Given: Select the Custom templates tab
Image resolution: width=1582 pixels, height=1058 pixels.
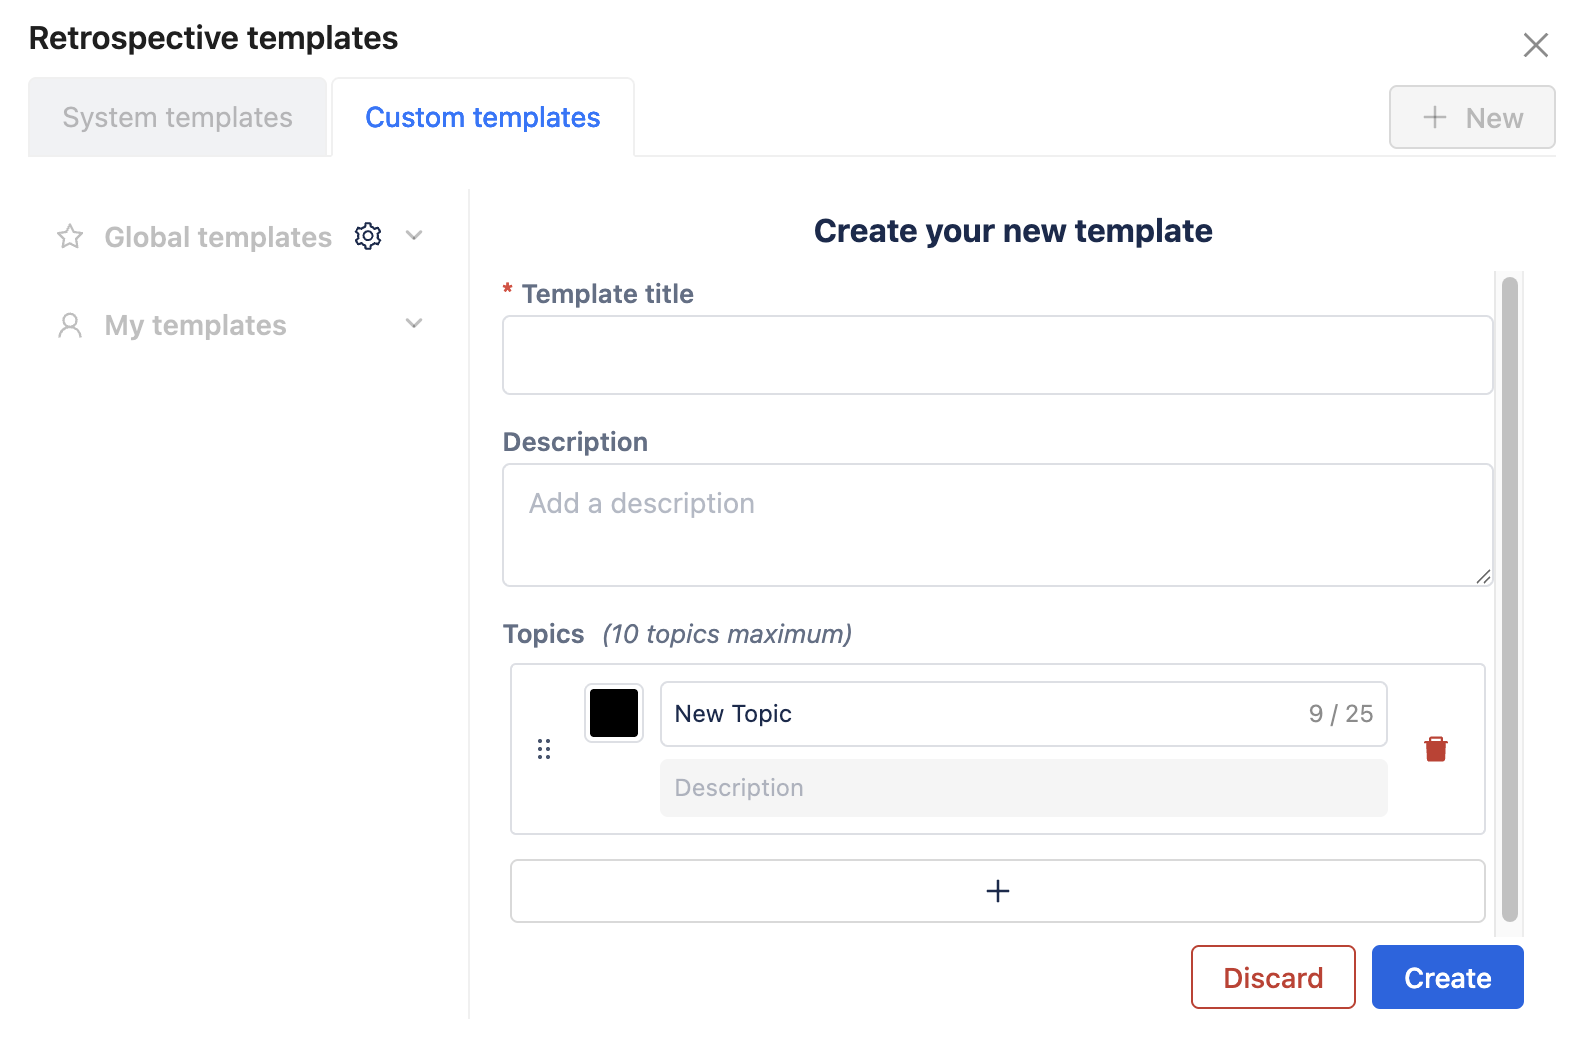Looking at the screenshot, I should point(483,118).
